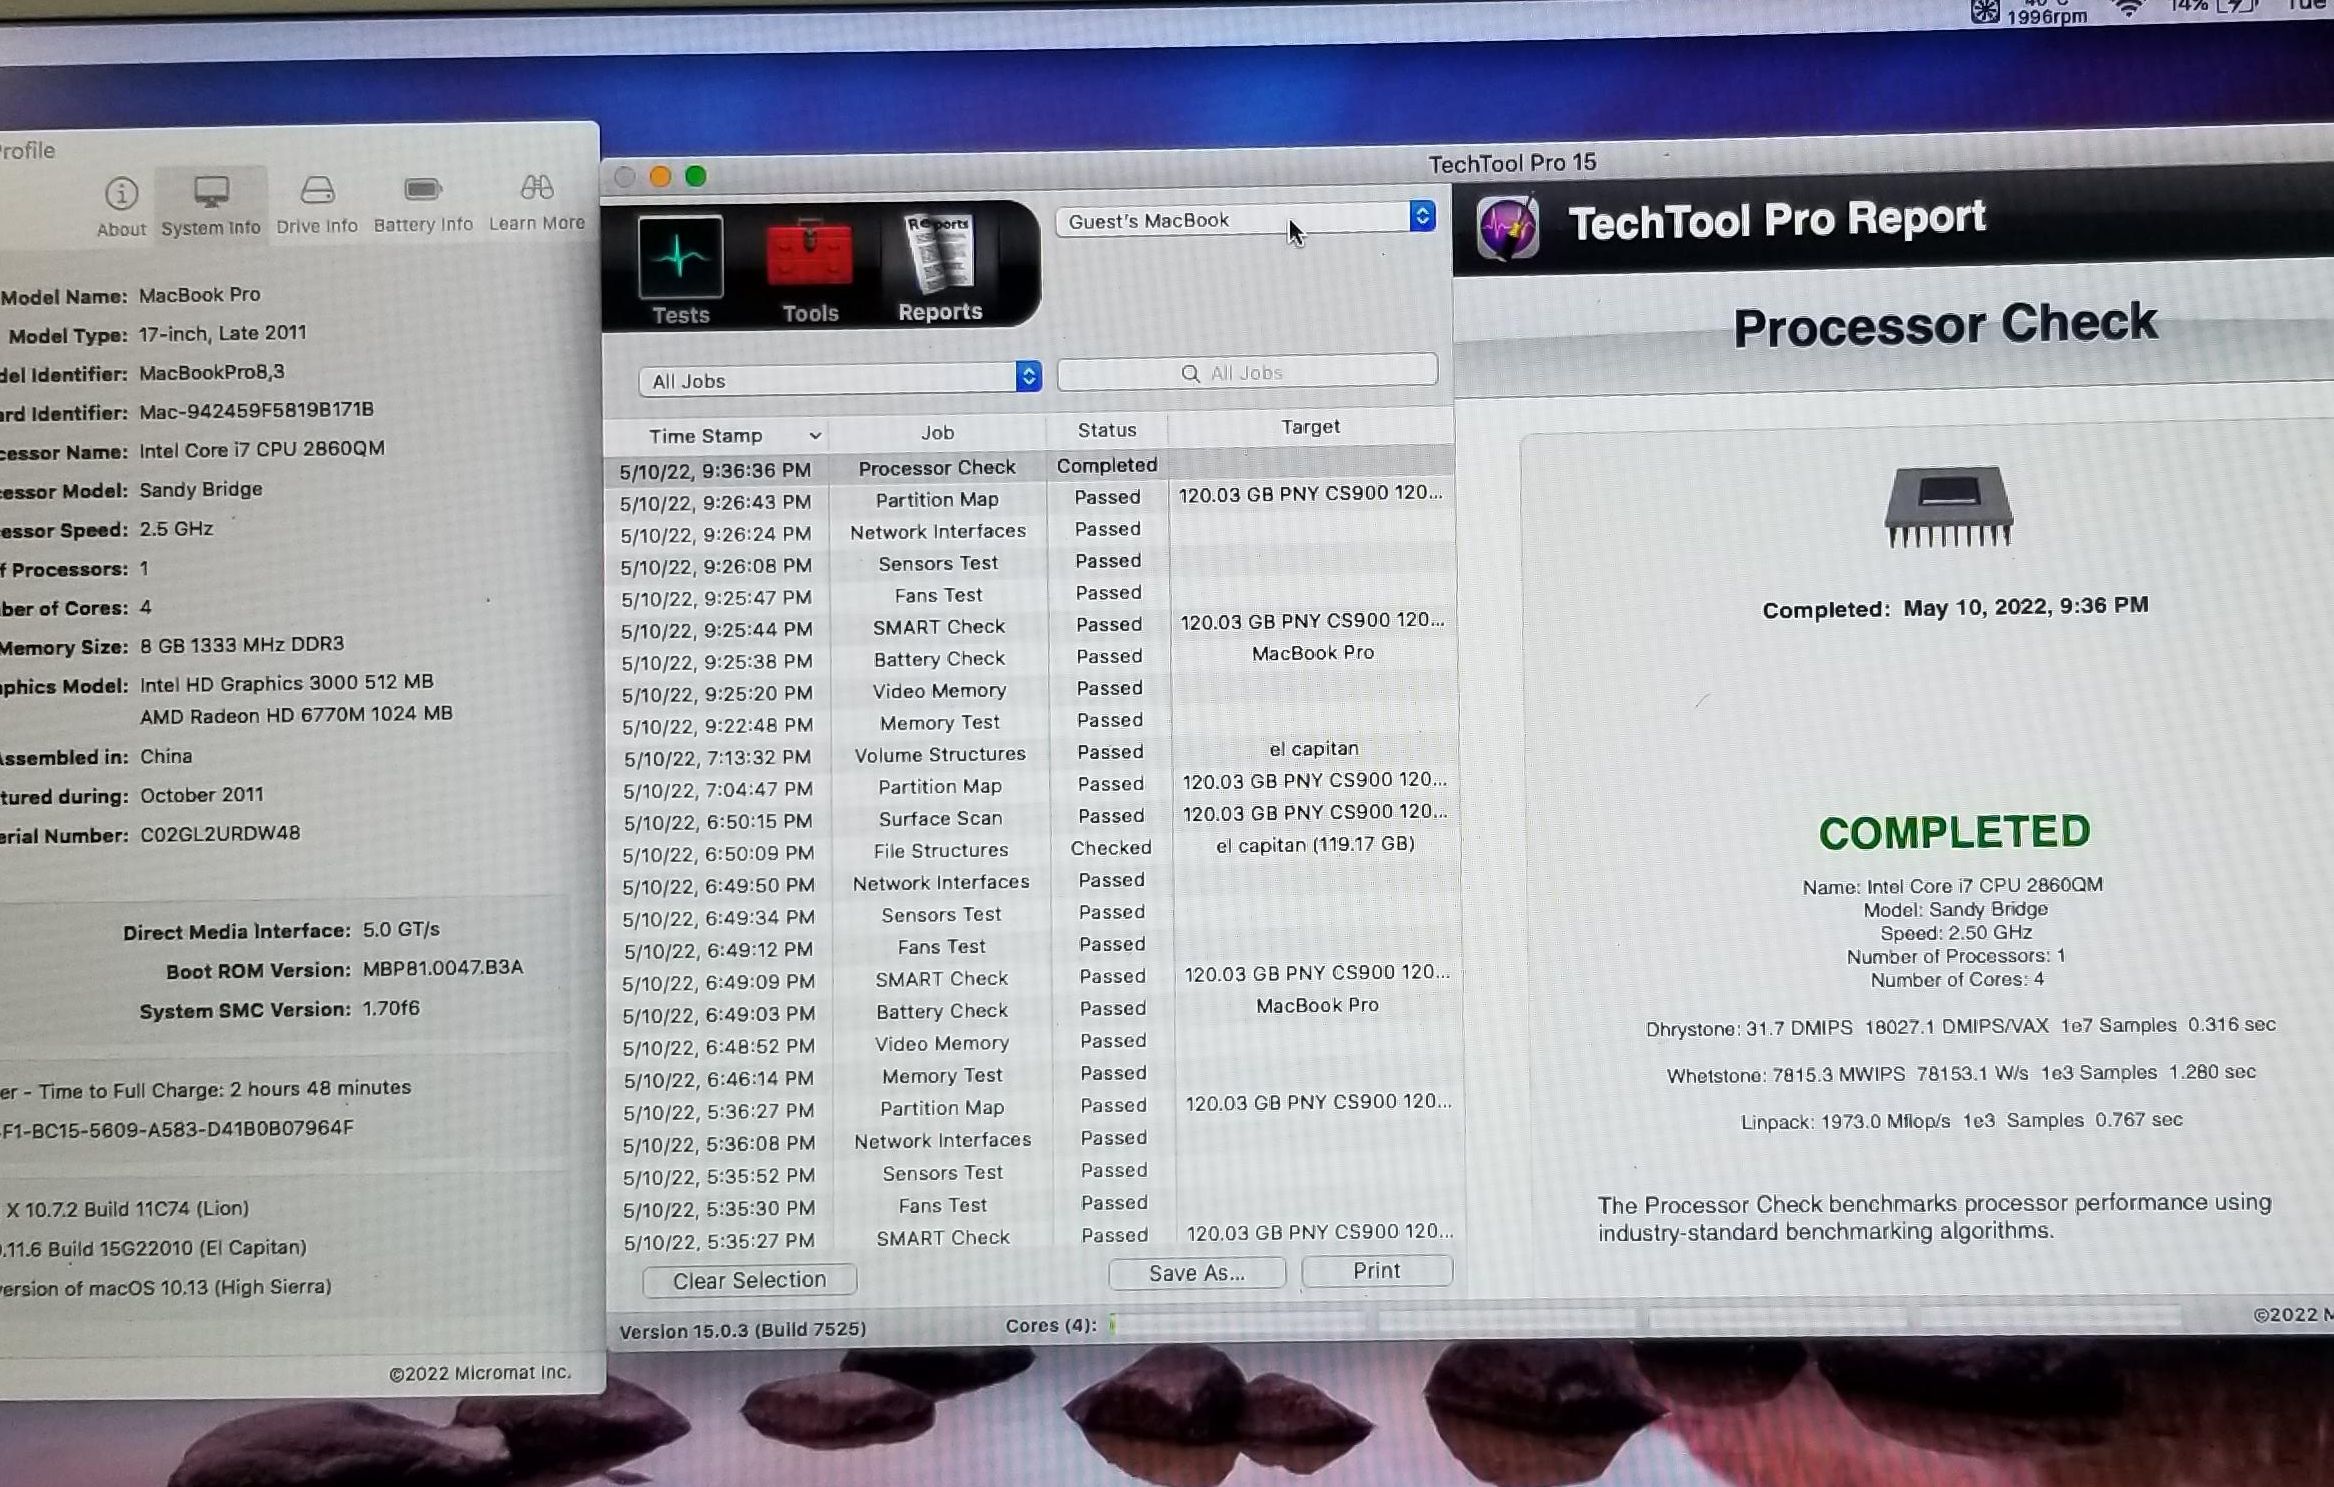Select the Partition Map job at 7:04:47 PM
Viewport: 2334px width, 1487px height.
1032,785
